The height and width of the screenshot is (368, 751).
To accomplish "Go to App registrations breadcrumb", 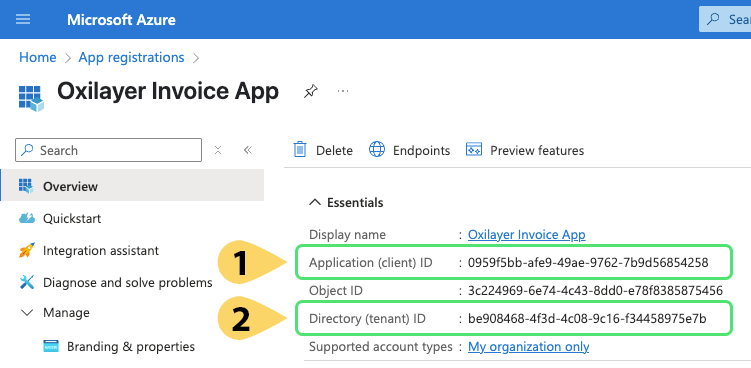I will [x=131, y=58].
